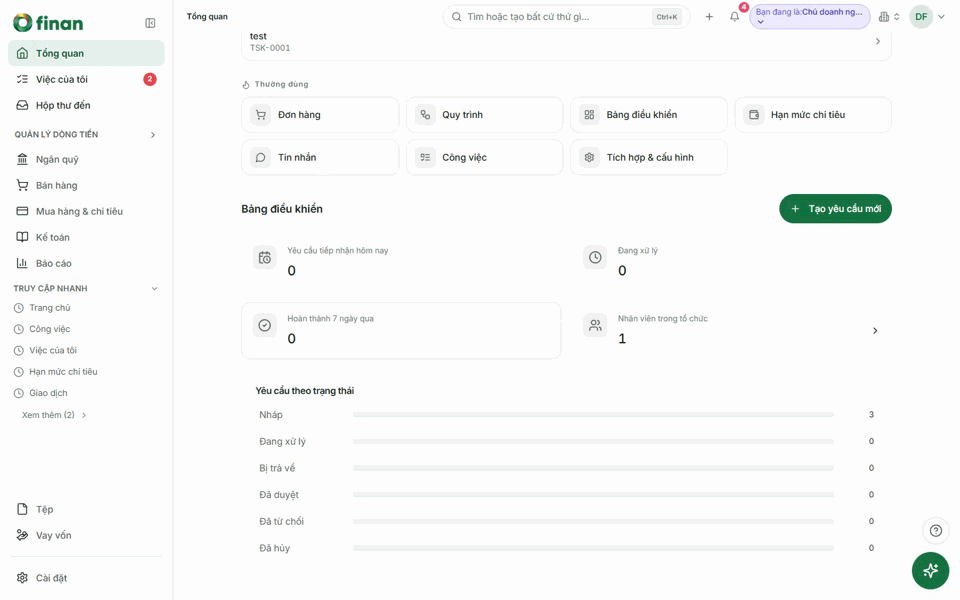Click checkmark icon for Hoàn thành 7 ngày qua
Viewport: 960px width, 600px height.
[x=264, y=326]
